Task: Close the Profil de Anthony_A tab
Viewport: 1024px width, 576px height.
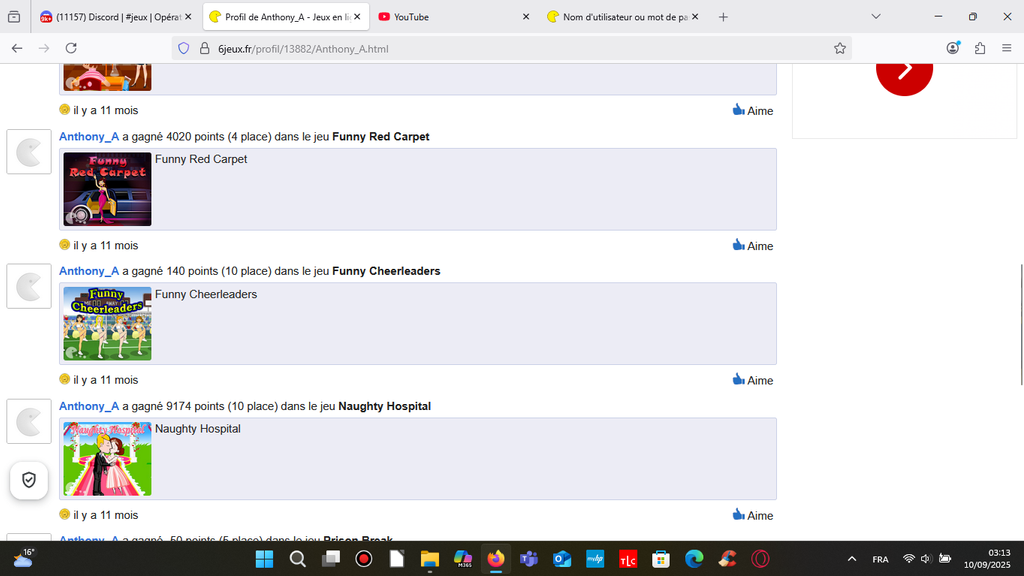Action: click(357, 17)
